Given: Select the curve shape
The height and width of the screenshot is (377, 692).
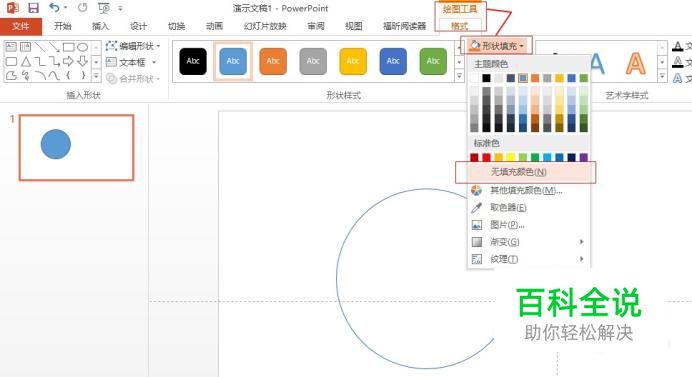Looking at the screenshot, I should pos(54,75).
